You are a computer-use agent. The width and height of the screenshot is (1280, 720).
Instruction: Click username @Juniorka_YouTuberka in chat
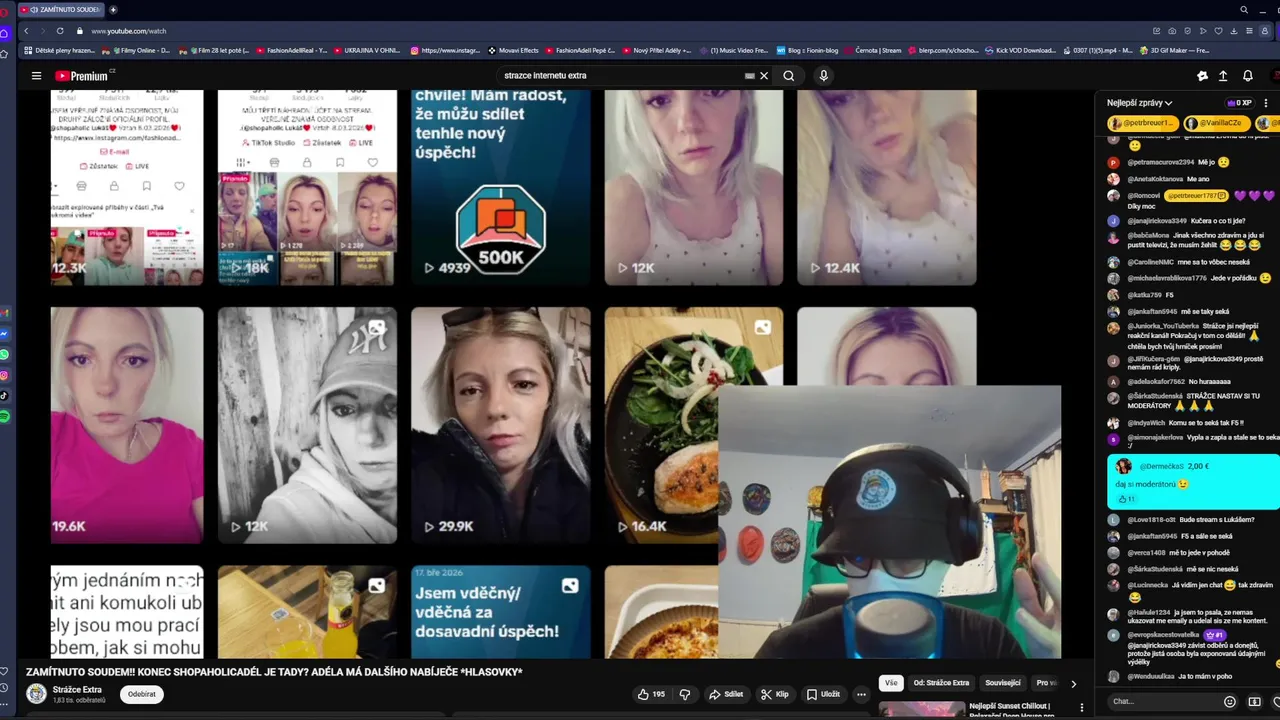[1164, 326]
